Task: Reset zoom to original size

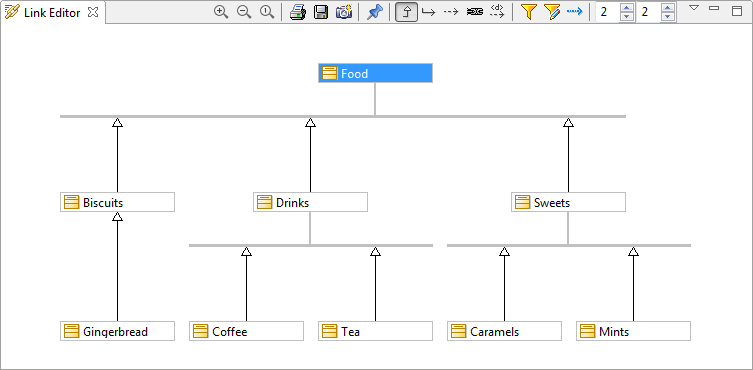Action: click(x=267, y=12)
